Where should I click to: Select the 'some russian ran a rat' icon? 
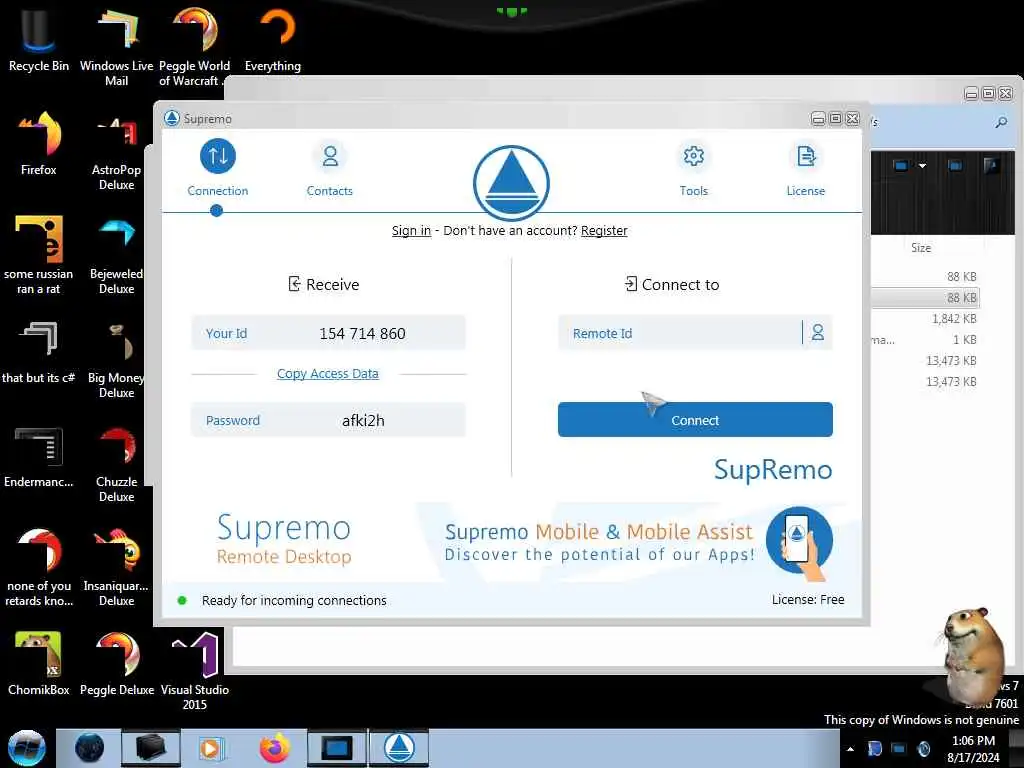[39, 255]
